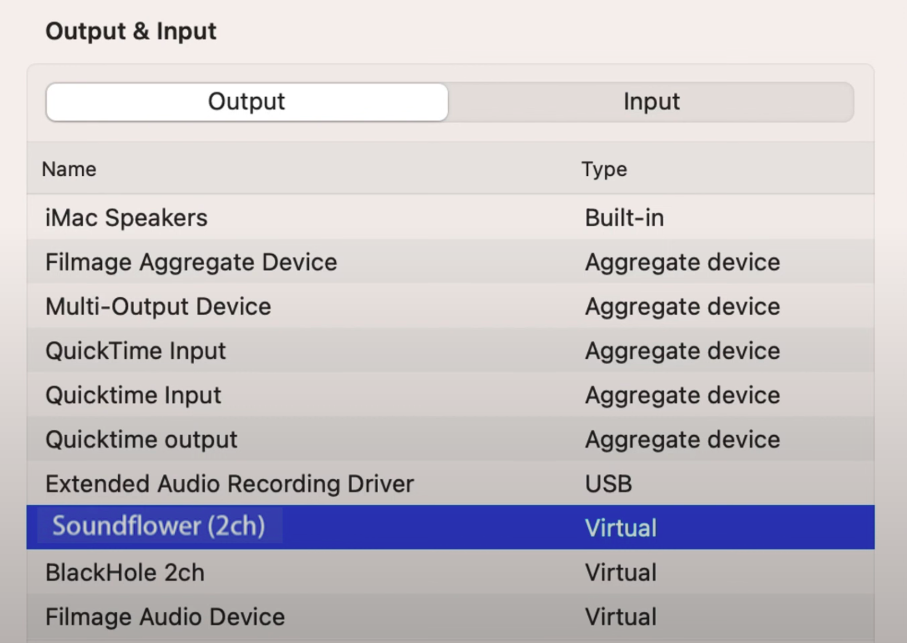Choose Filmage Aggregate Device from list
Screen dimensions: 907x643
(191, 262)
